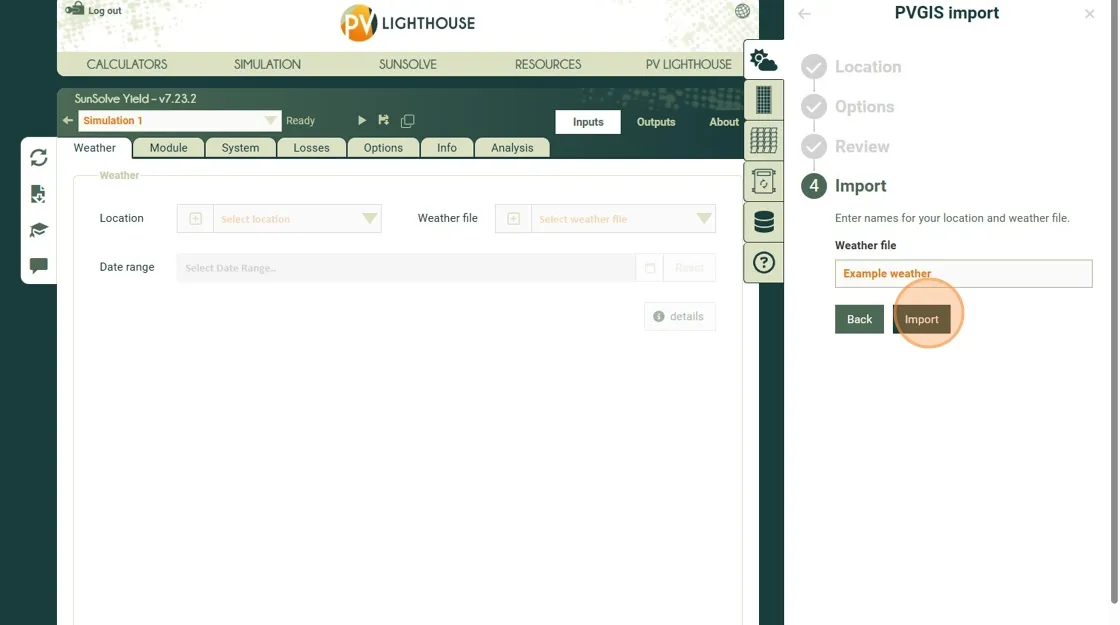Viewport: 1120px width, 625px height.
Task: Open the chat feedback bubble icon
Action: pos(39,266)
